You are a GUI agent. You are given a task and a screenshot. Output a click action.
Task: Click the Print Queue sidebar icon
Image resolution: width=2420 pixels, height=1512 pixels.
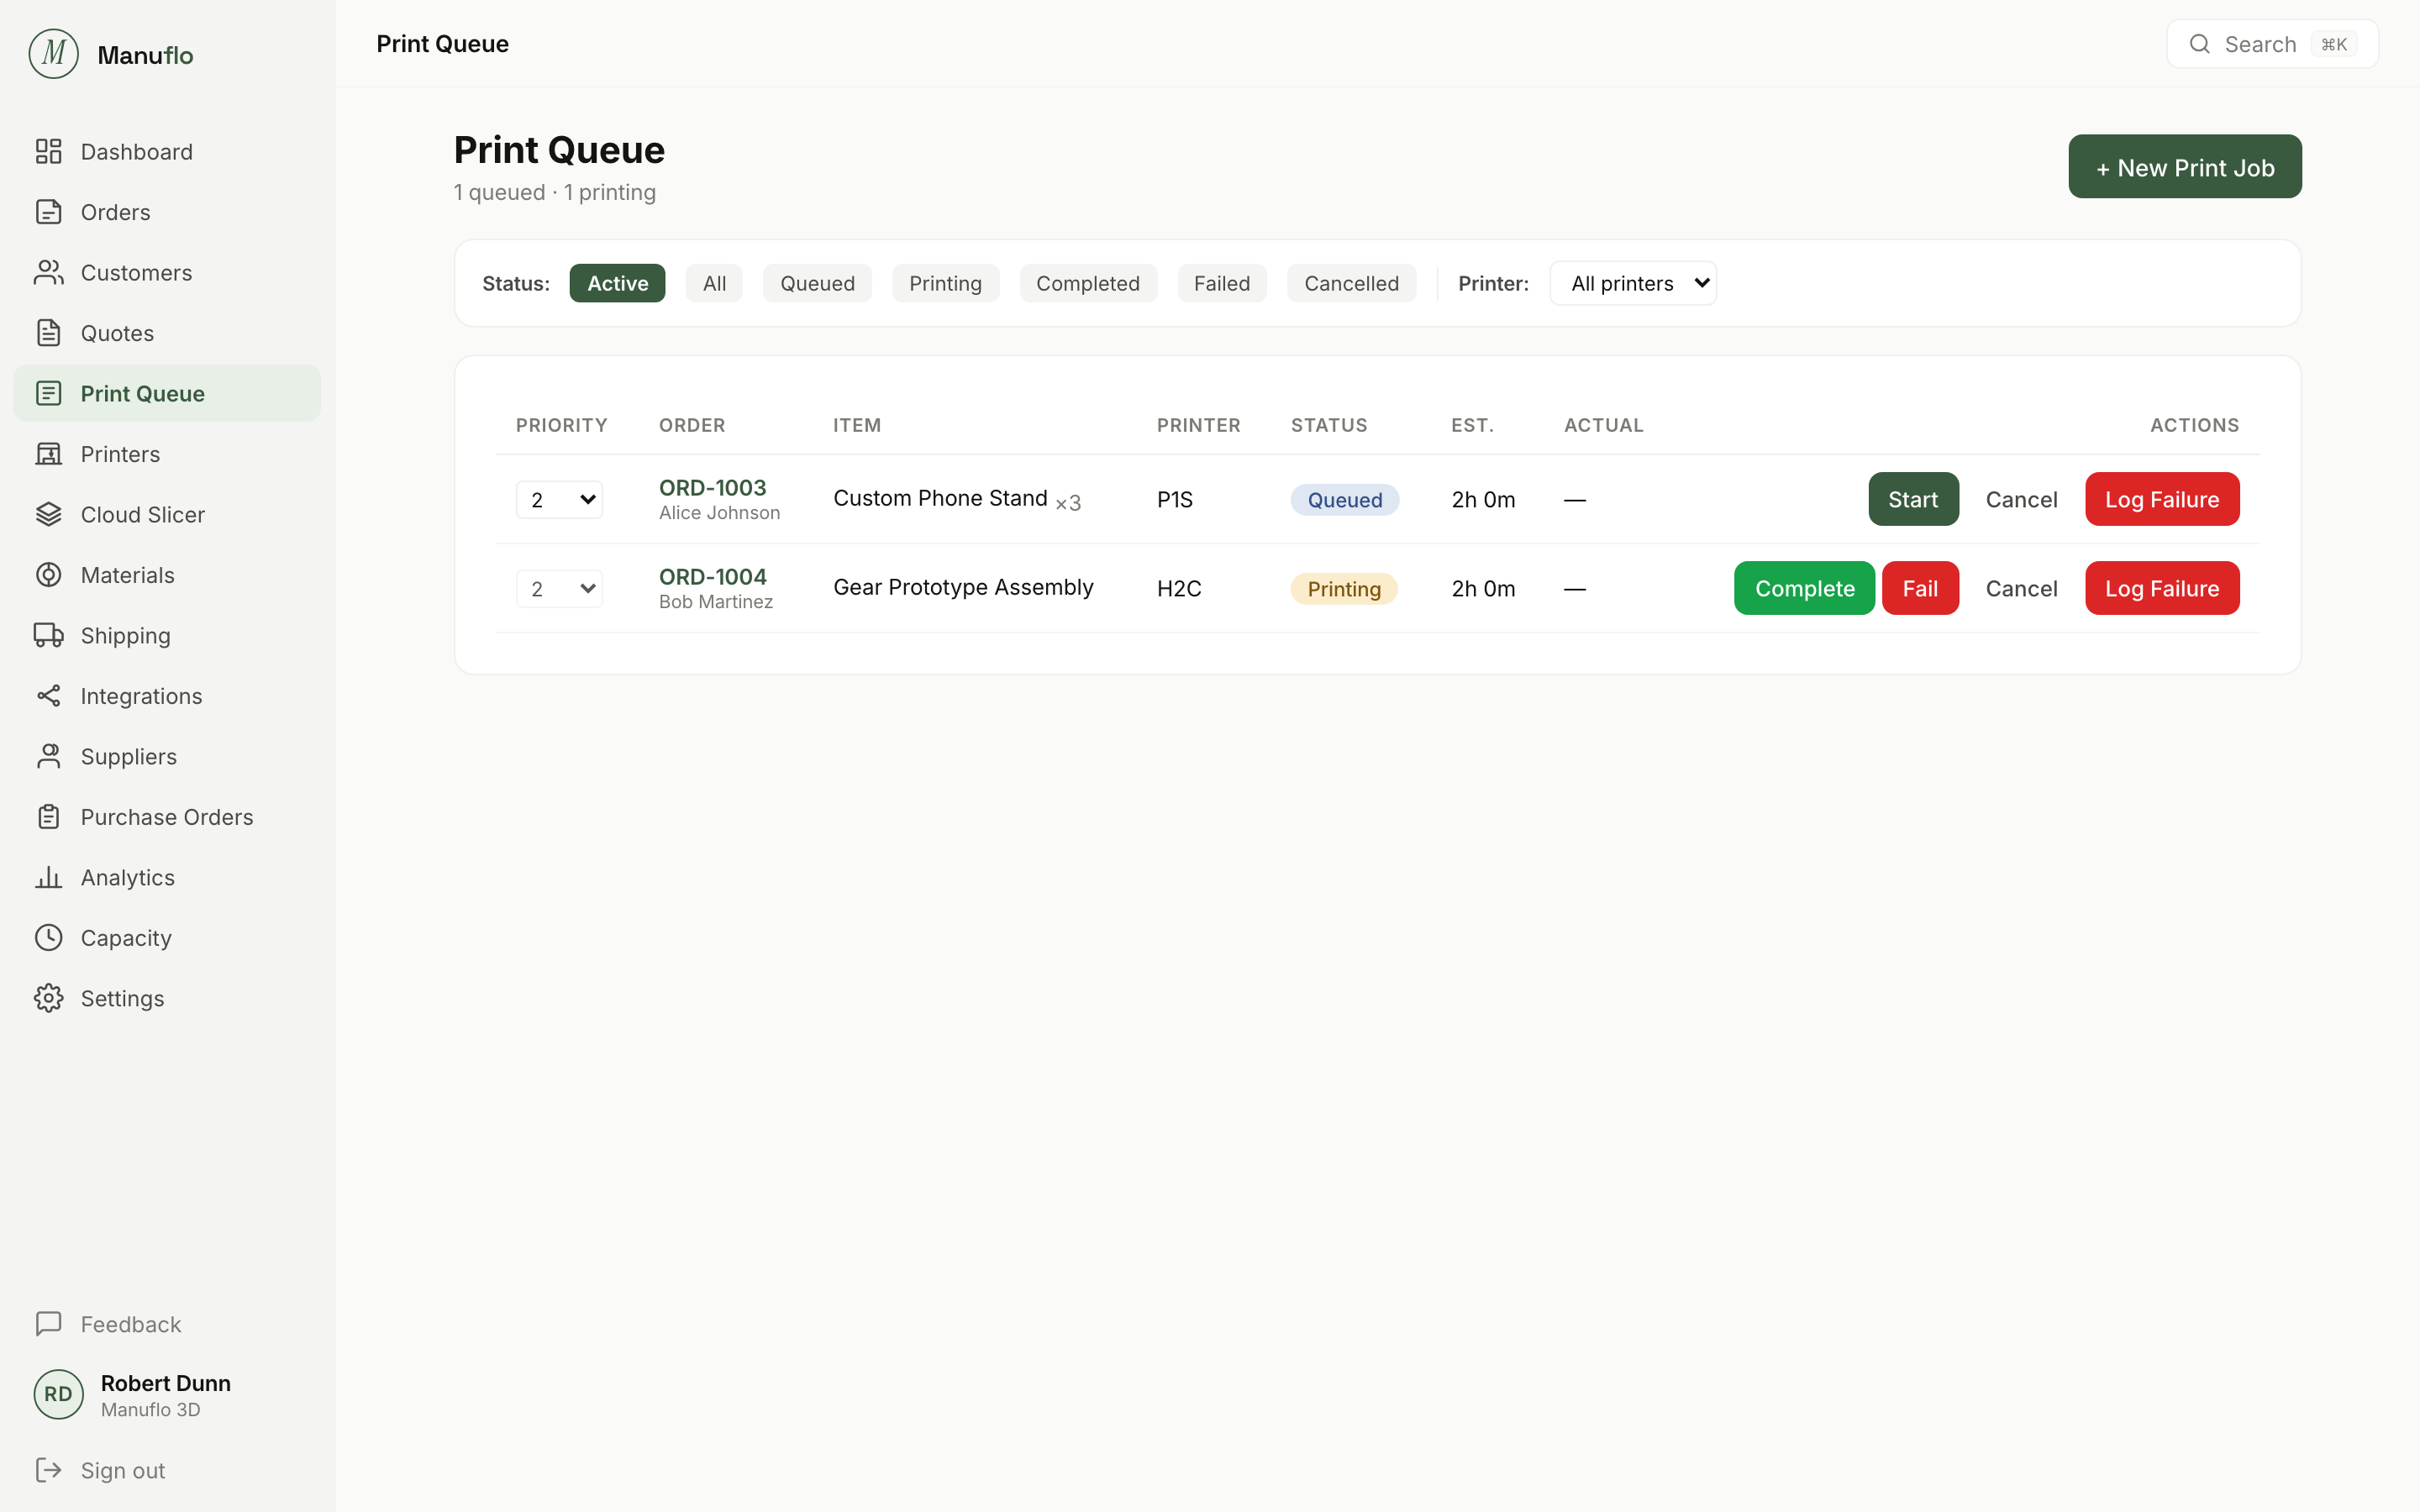(x=48, y=393)
